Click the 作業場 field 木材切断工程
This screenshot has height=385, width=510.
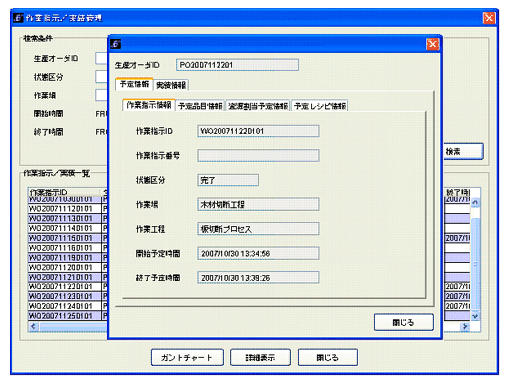[258, 204]
